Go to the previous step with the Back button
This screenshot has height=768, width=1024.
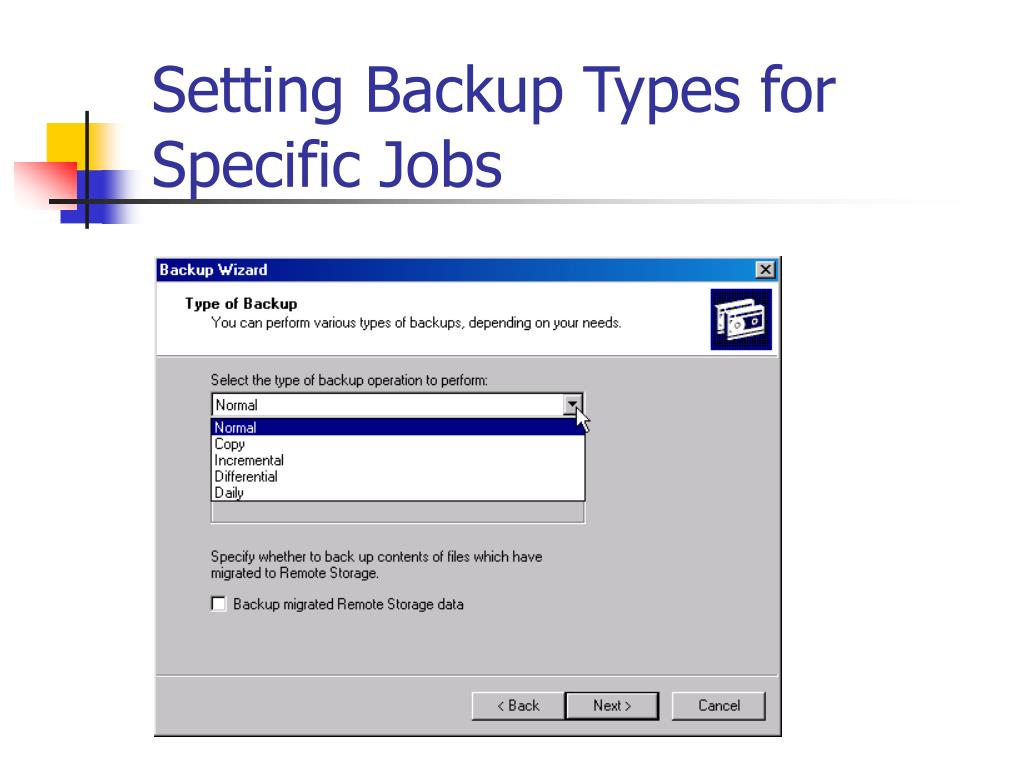click(x=518, y=706)
